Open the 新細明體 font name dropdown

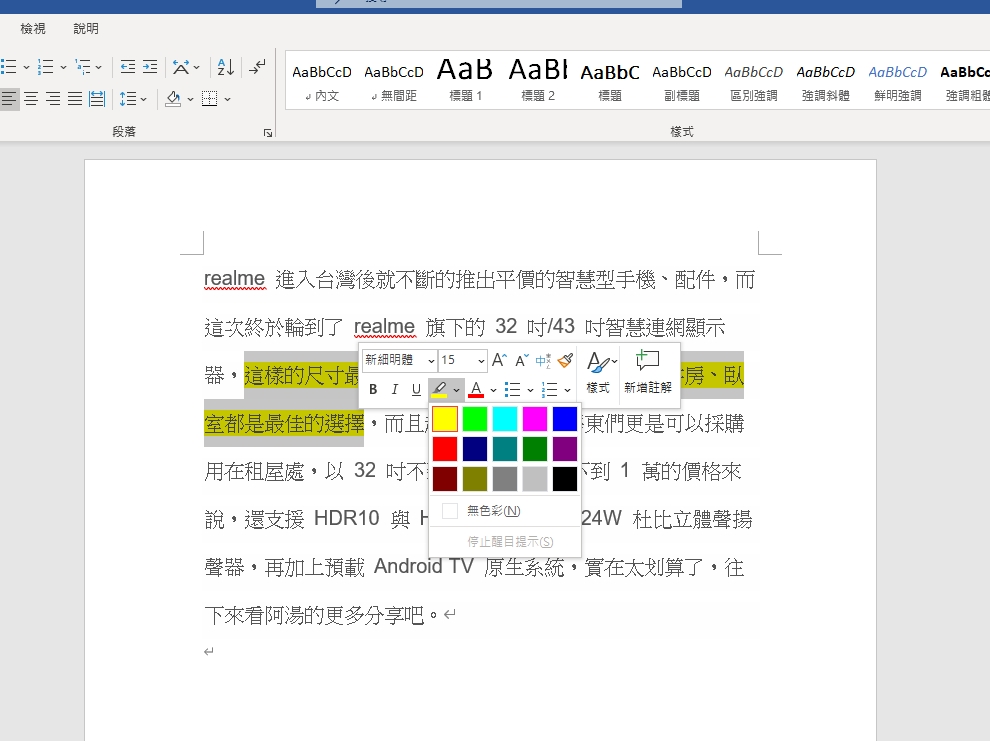click(431, 360)
